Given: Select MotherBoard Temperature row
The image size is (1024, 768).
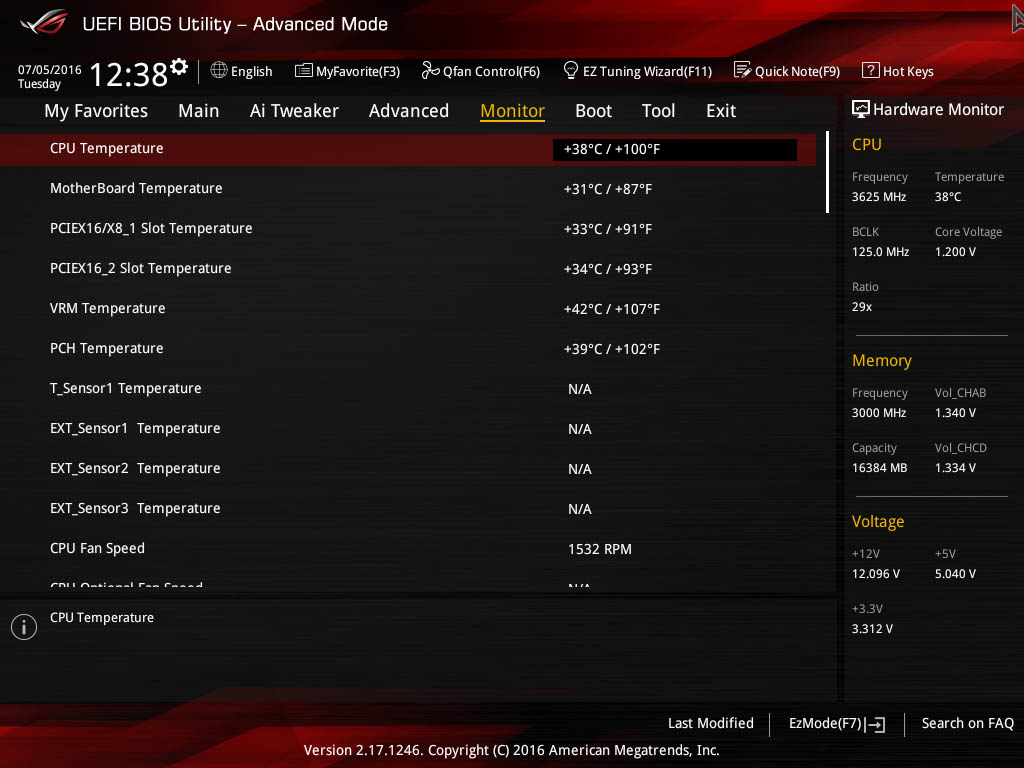Looking at the screenshot, I should pyautogui.click(x=408, y=189).
